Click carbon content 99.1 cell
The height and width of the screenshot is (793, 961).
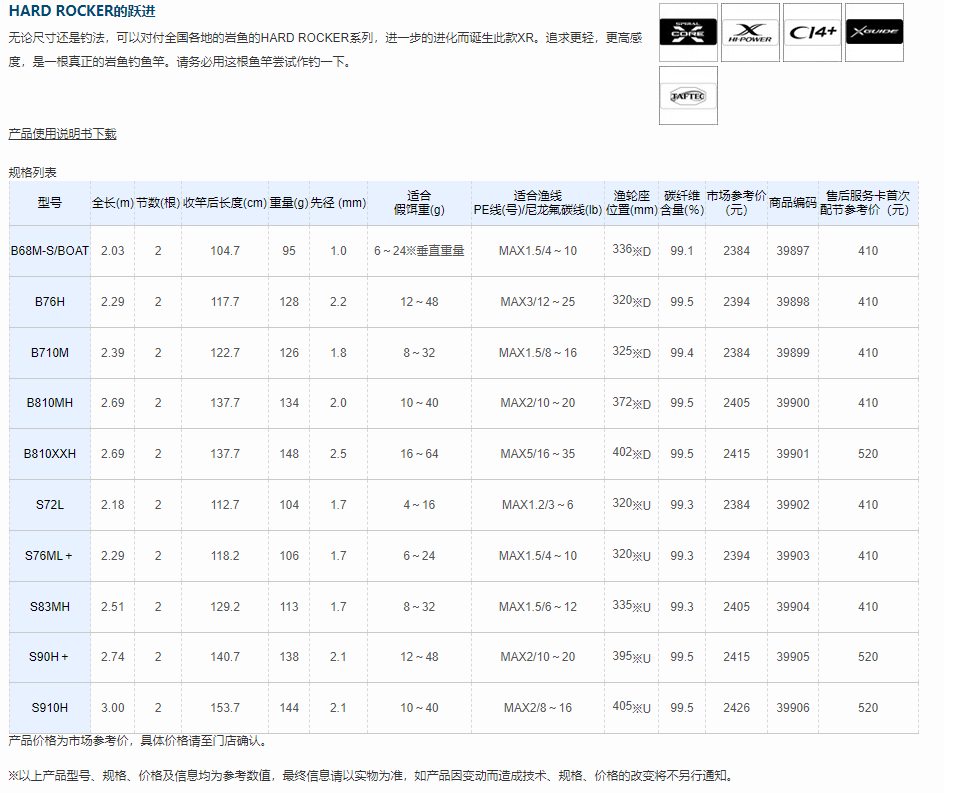682,251
